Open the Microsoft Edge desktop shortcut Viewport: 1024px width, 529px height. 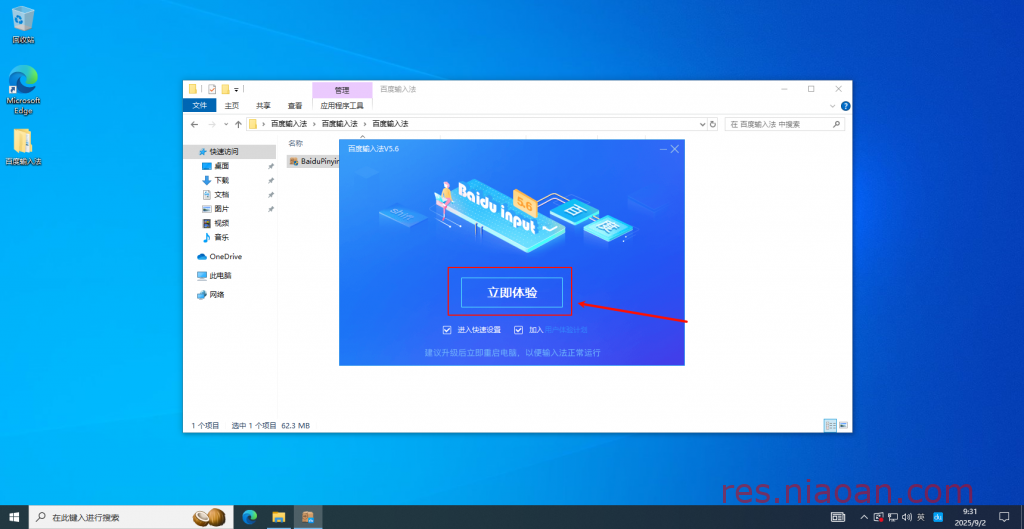point(23,89)
